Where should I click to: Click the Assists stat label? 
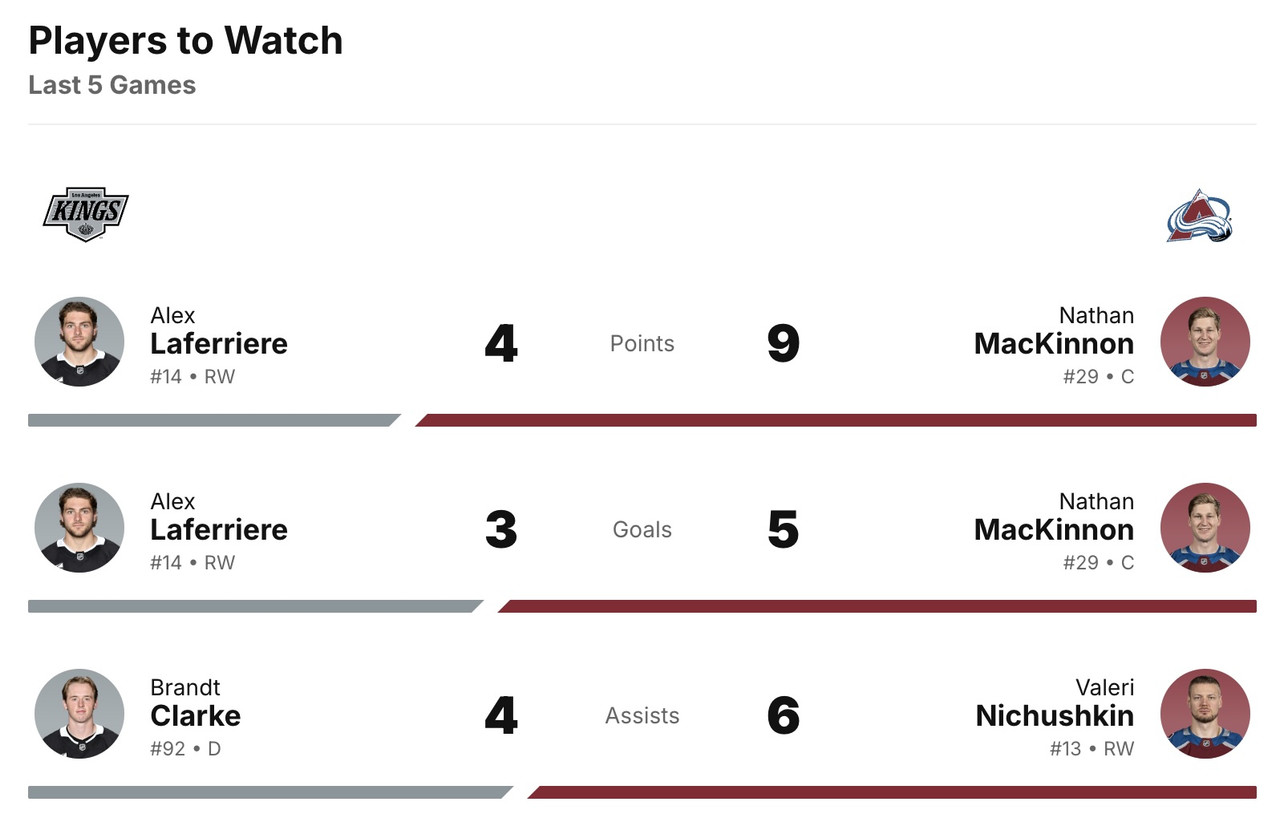coord(642,715)
